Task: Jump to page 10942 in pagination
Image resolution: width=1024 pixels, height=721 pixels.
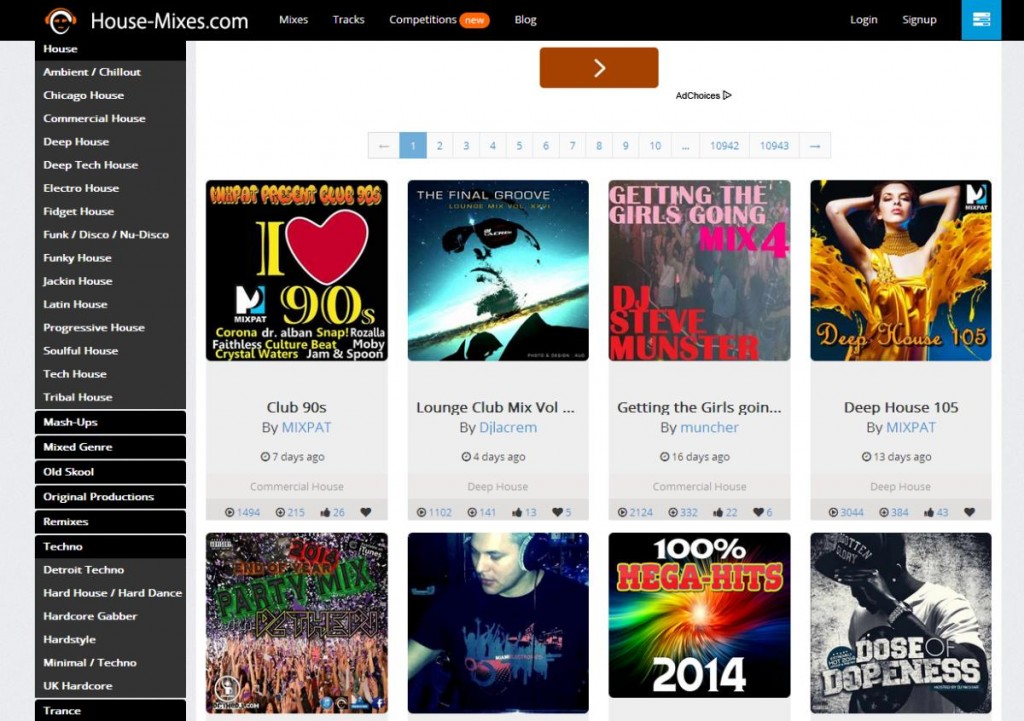Action: [x=724, y=146]
